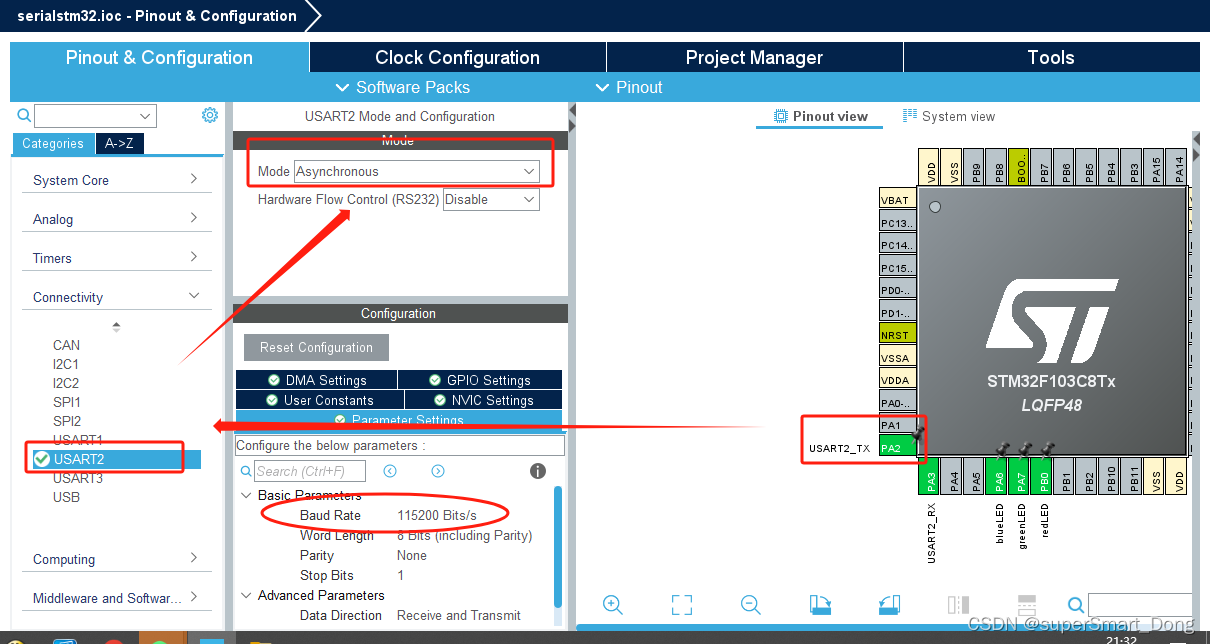Screen dimensions: 1210x644
Task: Select the Pinout view tab
Action: 820,116
